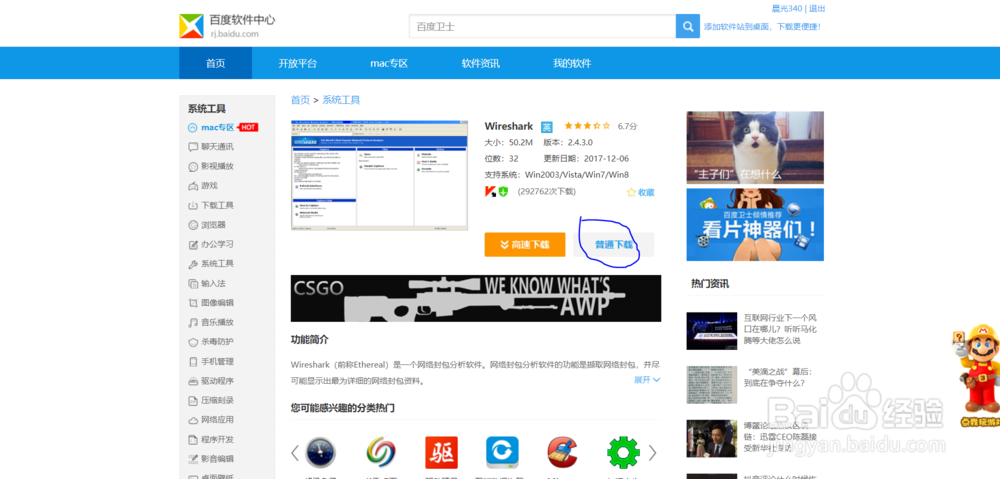The image size is (1000, 479).
Task: Click the 普通下载 button
Action: (x=614, y=244)
